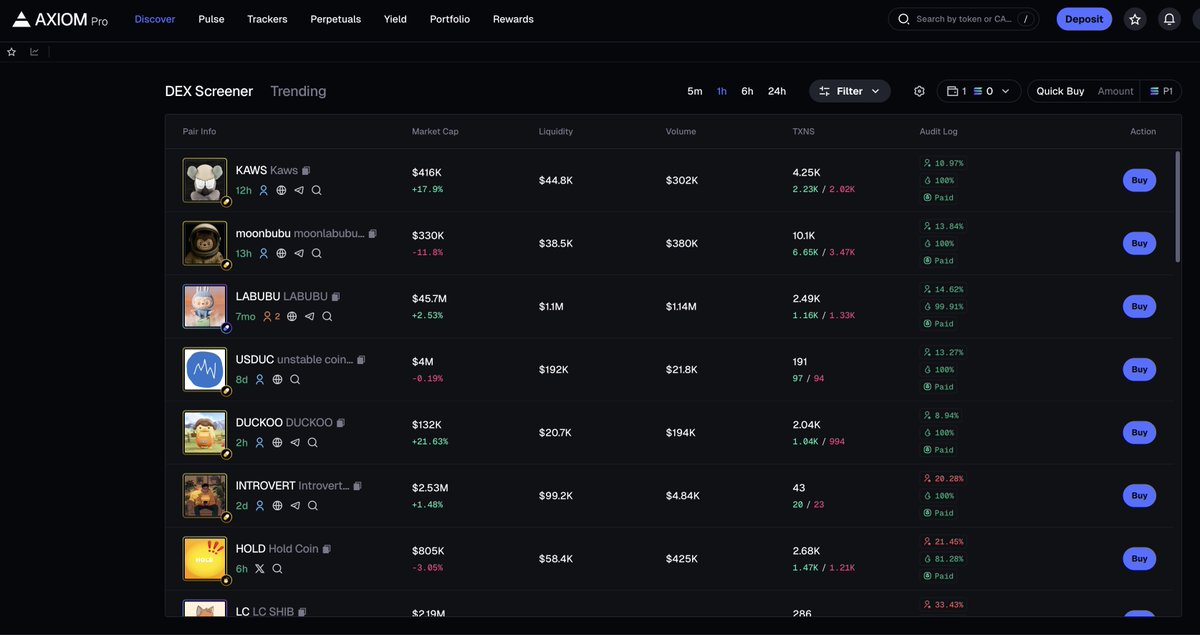Image resolution: width=1200 pixels, height=635 pixels.
Task: Open the moonbubu astronaut thumbnail
Action: (x=205, y=243)
